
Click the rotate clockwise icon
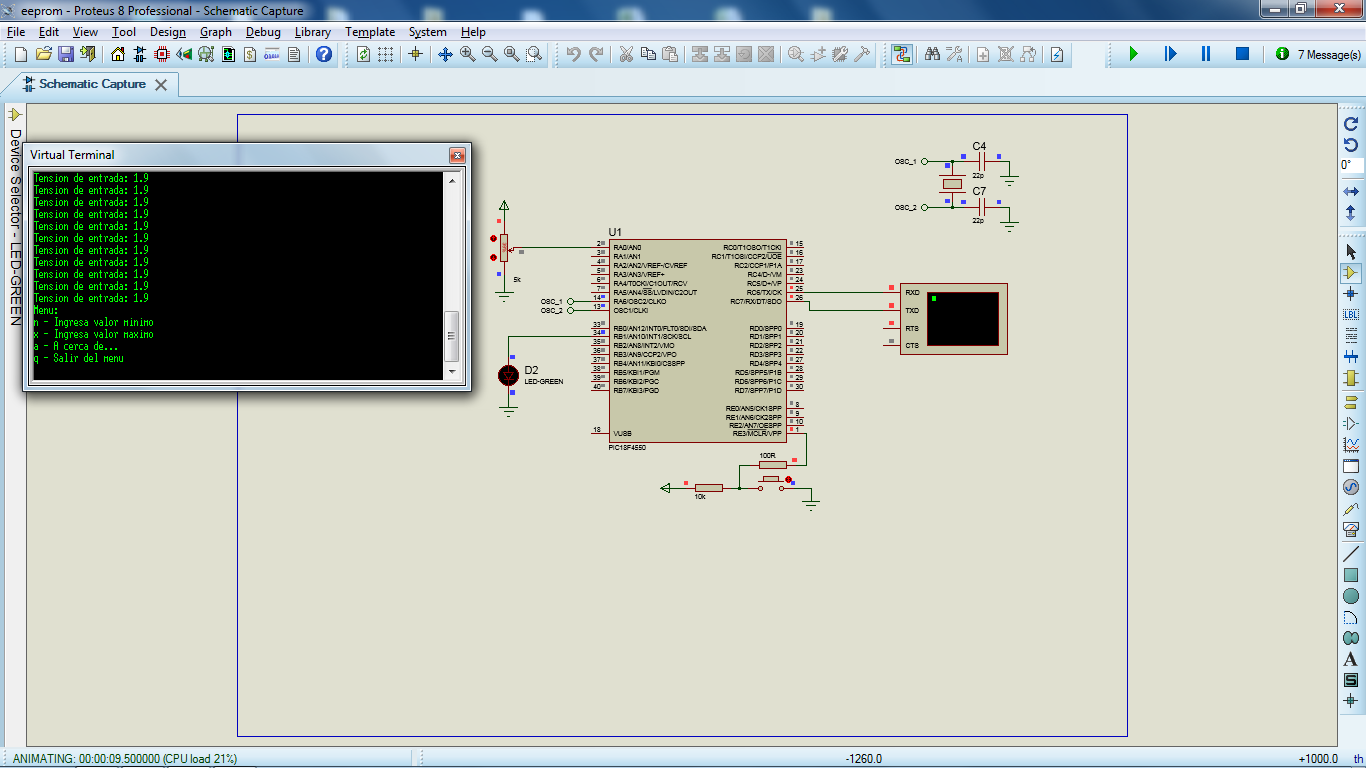coord(1351,124)
